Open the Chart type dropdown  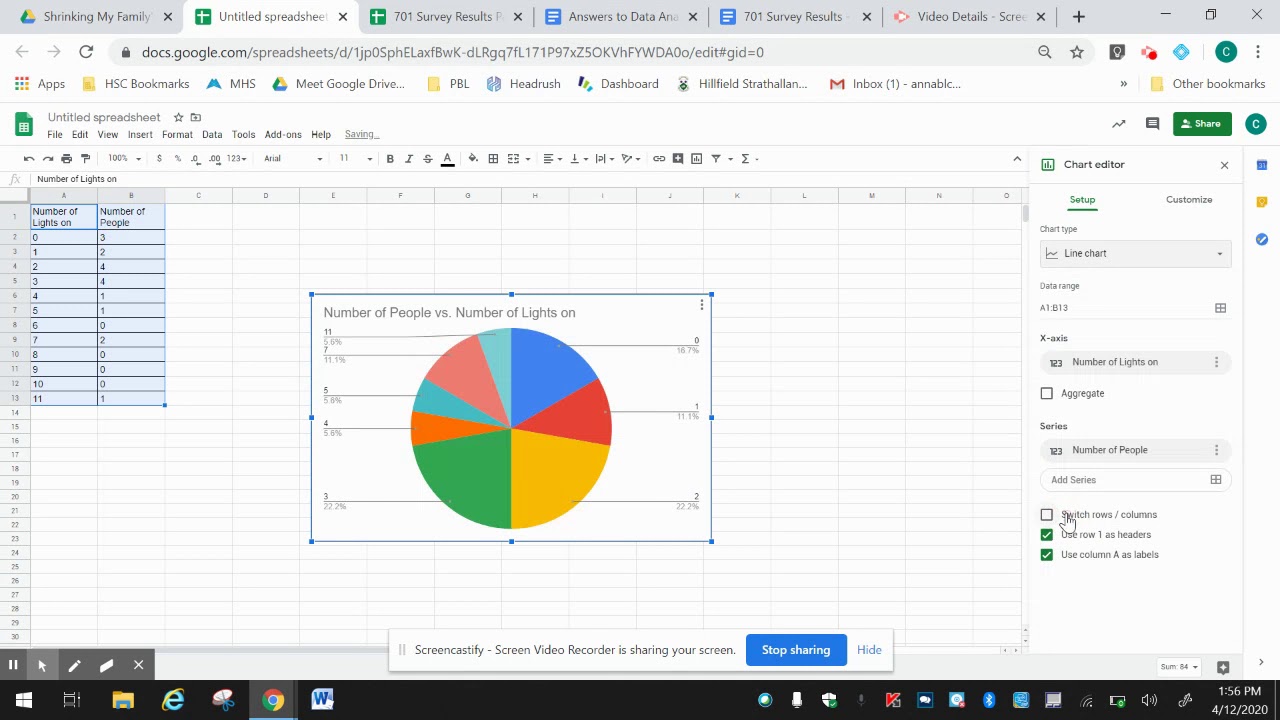point(1135,254)
